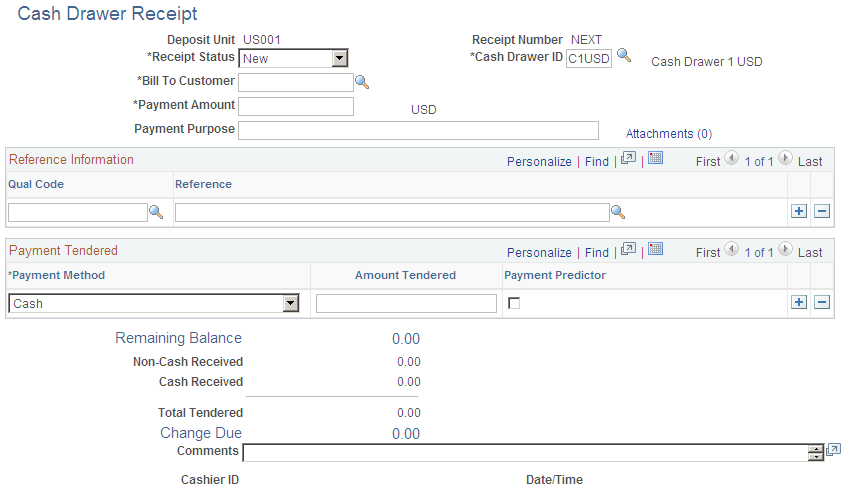Click the Remaining Balance value 0.00
This screenshot has height=495, width=844.
(406, 339)
